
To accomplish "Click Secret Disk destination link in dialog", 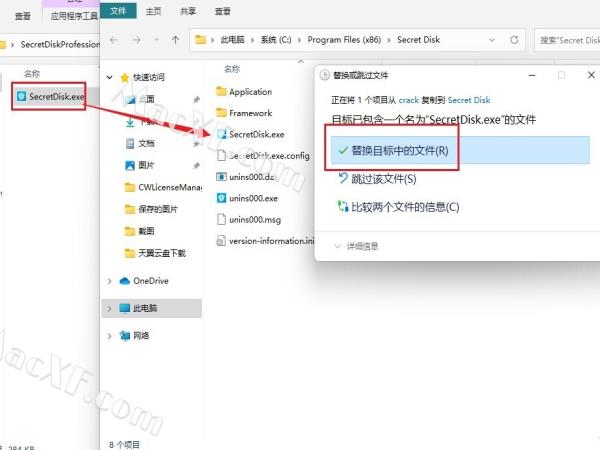I will (x=469, y=100).
